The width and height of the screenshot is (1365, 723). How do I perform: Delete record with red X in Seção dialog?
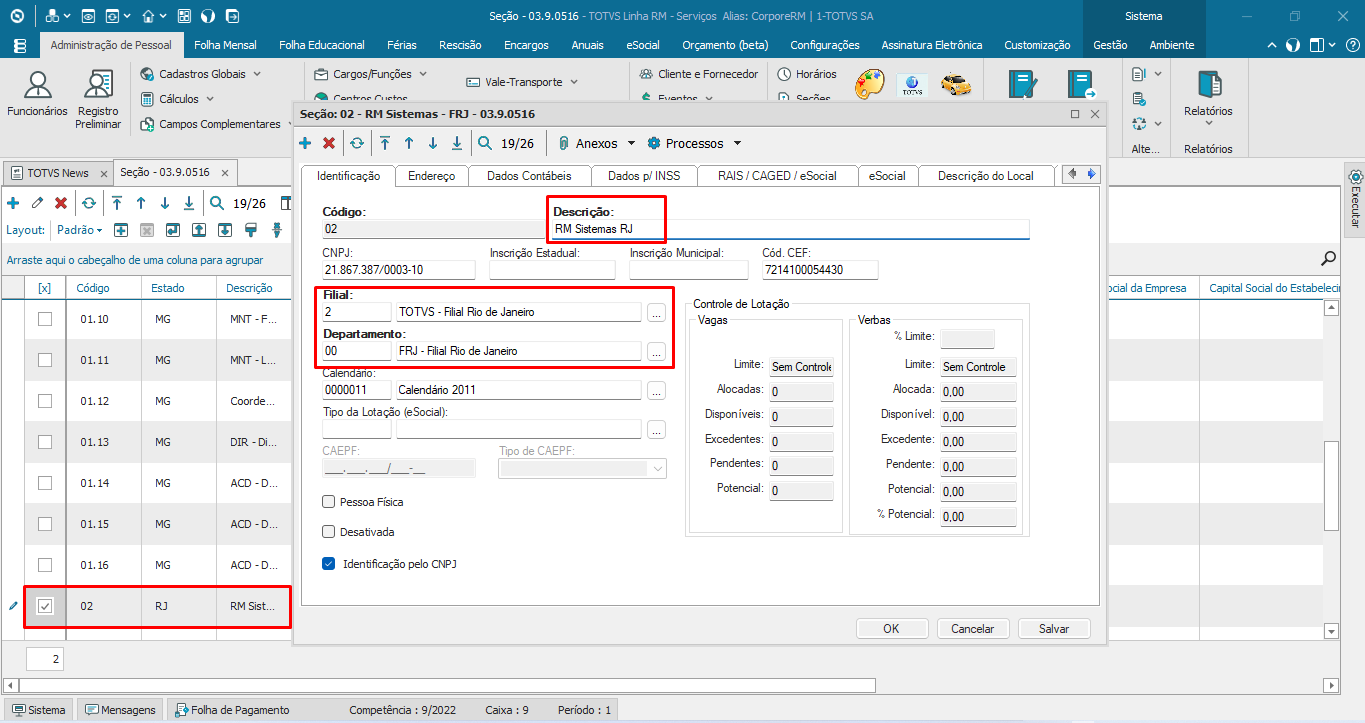329,143
